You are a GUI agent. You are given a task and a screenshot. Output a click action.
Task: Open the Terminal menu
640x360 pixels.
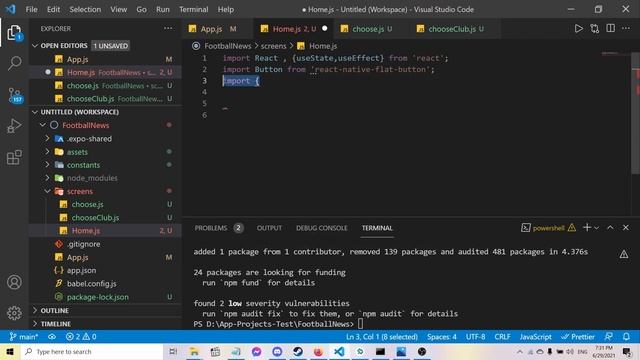(193, 9)
